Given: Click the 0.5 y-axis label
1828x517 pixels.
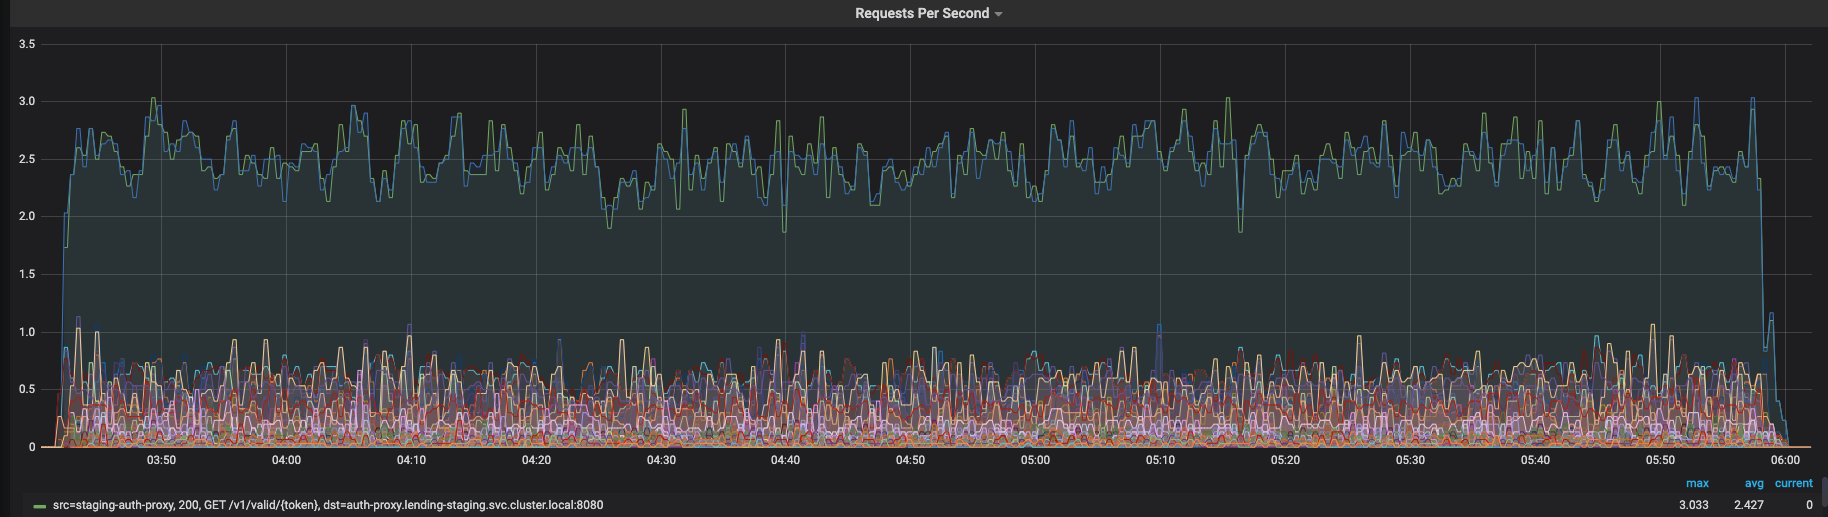Looking at the screenshot, I should point(27,389).
